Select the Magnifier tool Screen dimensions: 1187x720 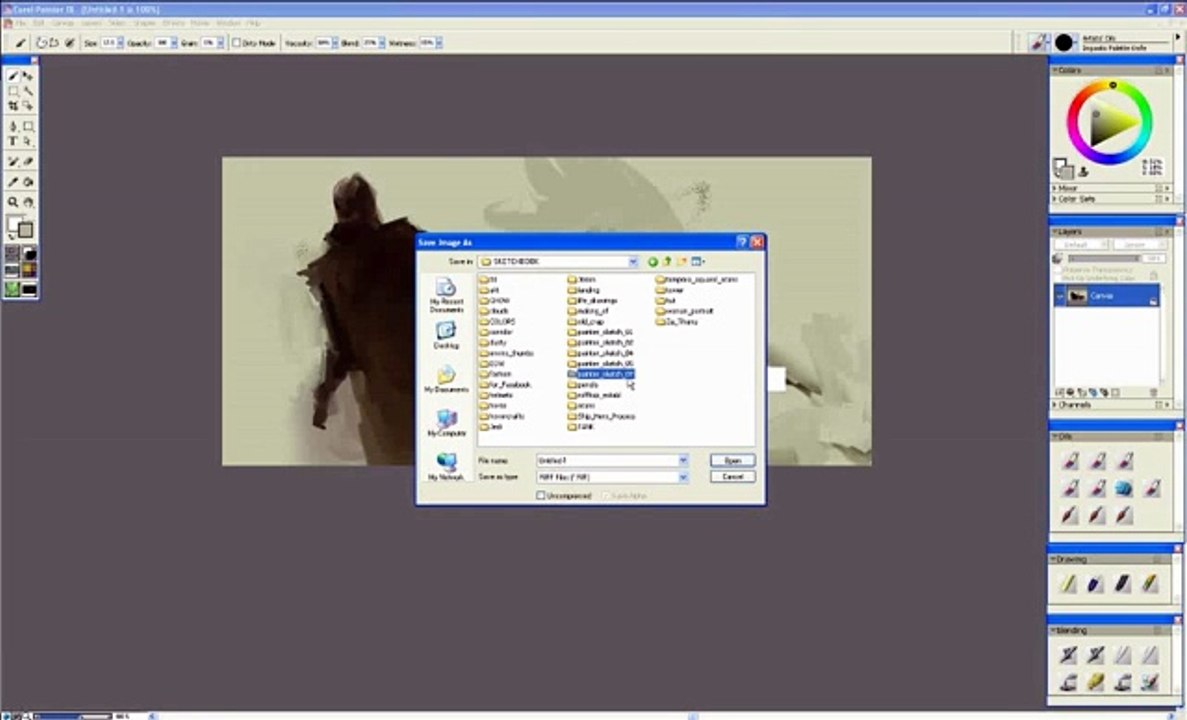[x=13, y=202]
